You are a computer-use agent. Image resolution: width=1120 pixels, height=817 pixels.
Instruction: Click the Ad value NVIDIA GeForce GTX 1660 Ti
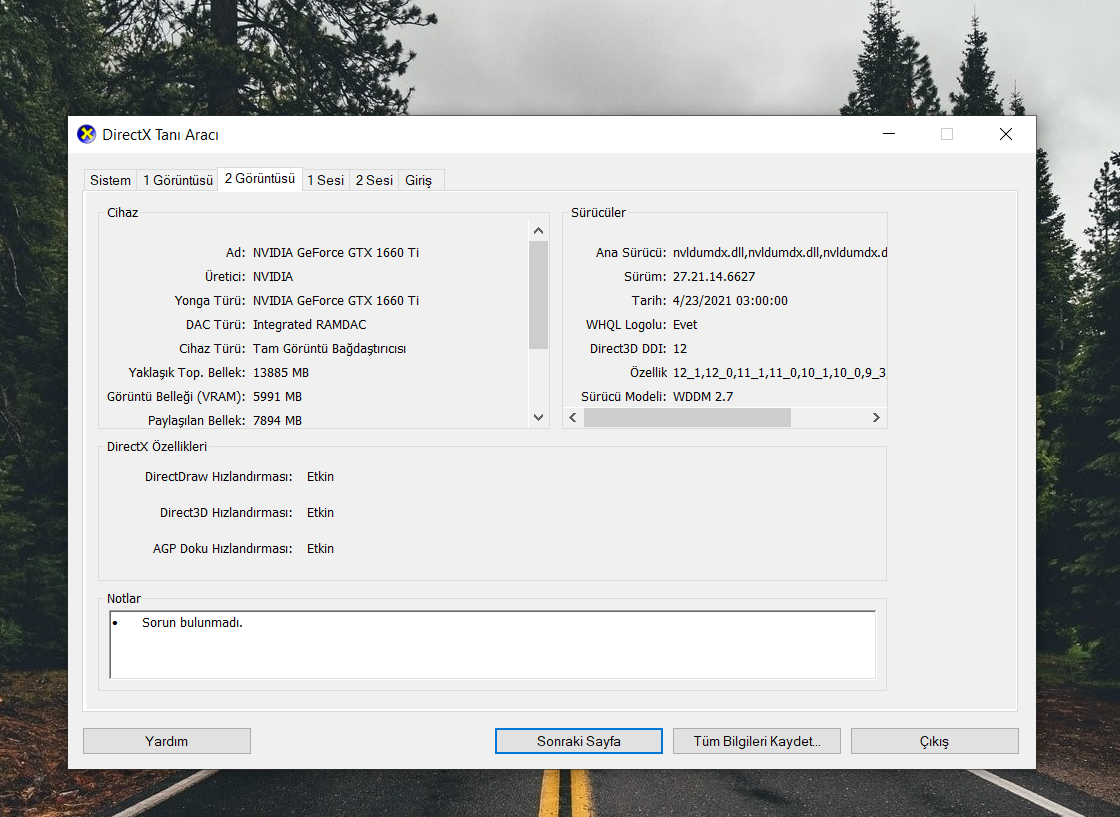336,253
